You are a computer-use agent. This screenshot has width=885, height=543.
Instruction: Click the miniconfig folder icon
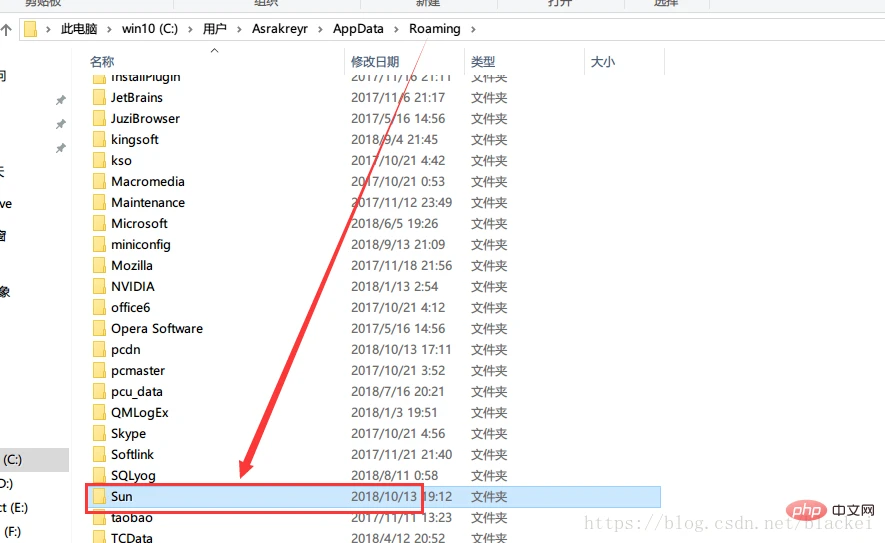click(x=99, y=244)
